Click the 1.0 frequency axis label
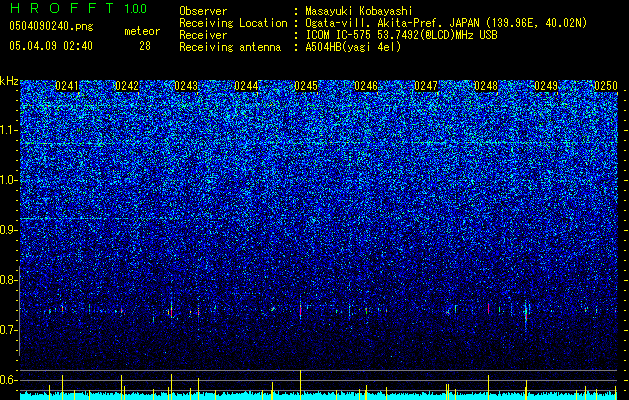This screenshot has width=629, height=400. 8,180
